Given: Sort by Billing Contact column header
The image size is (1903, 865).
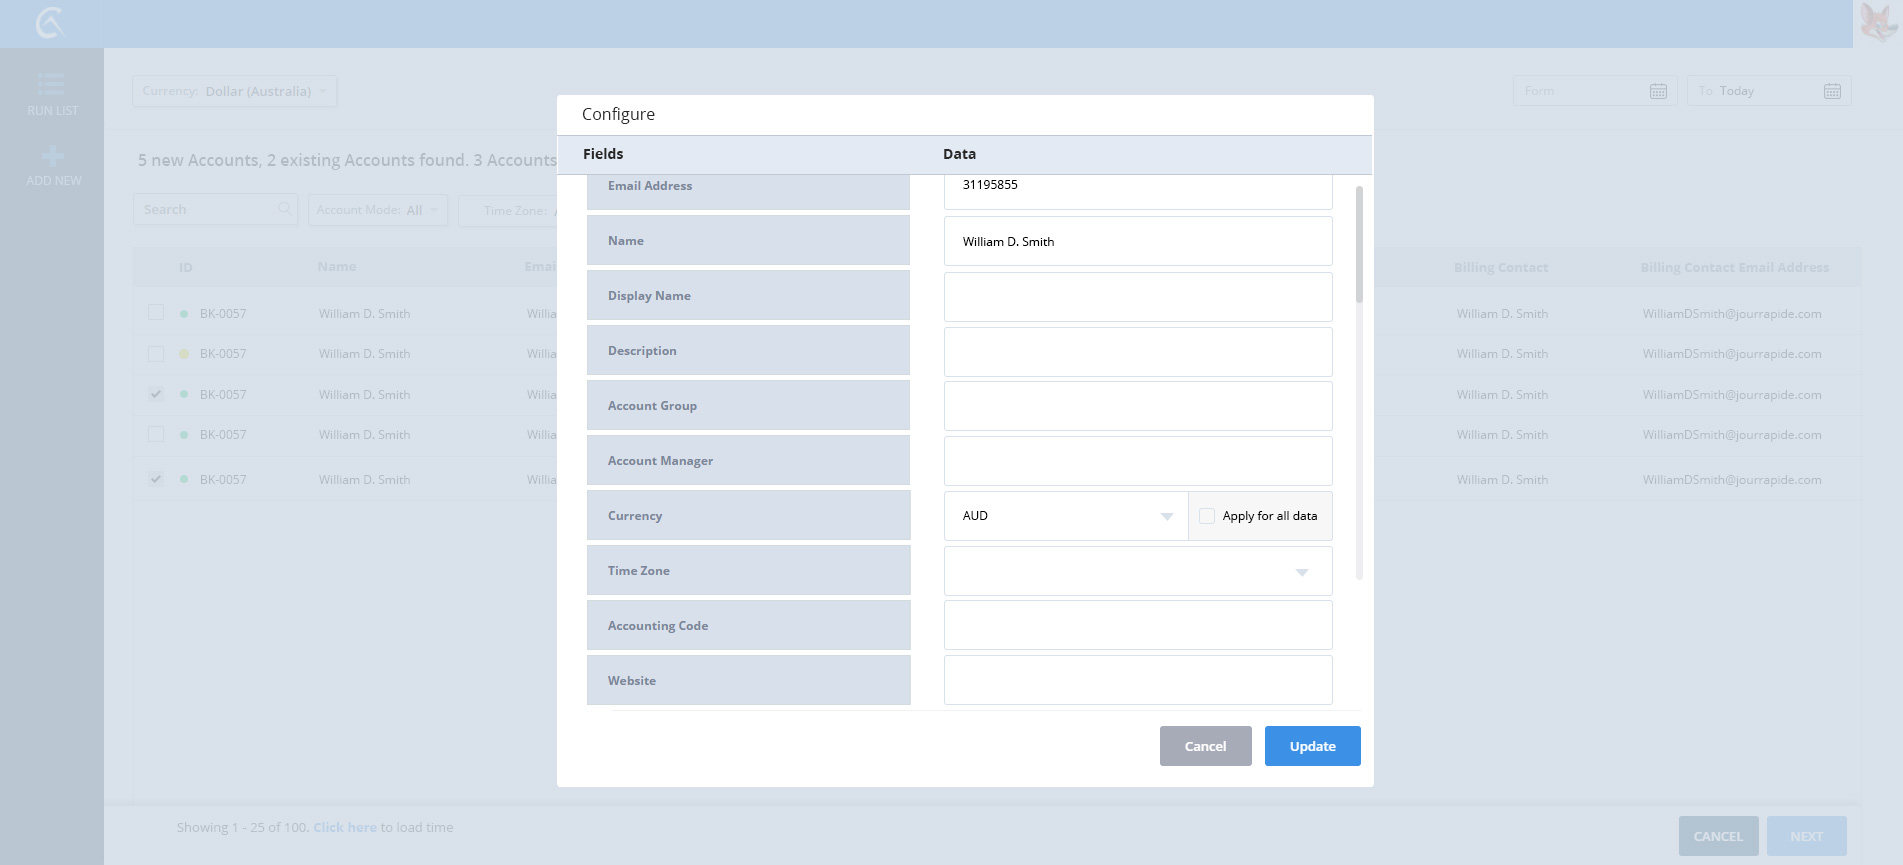Looking at the screenshot, I should click(1500, 267).
